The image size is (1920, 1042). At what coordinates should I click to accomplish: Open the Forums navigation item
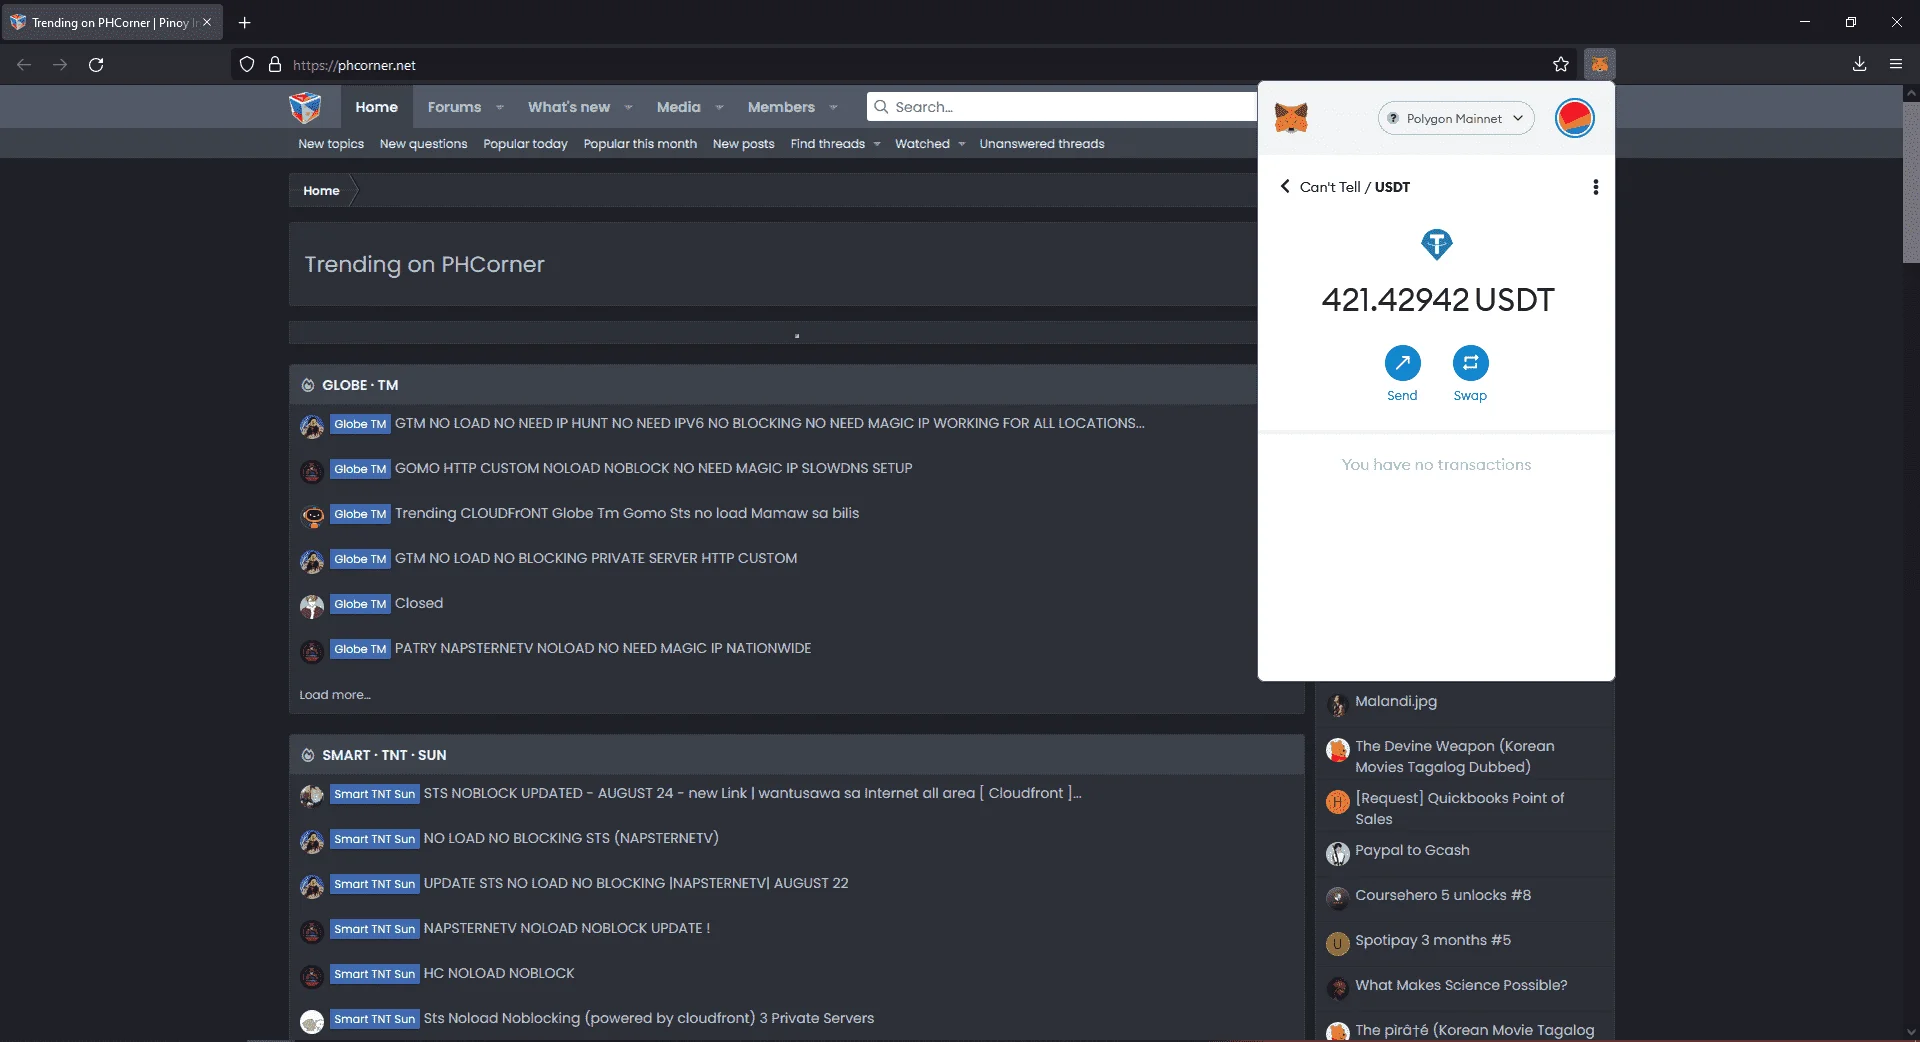[x=454, y=107]
